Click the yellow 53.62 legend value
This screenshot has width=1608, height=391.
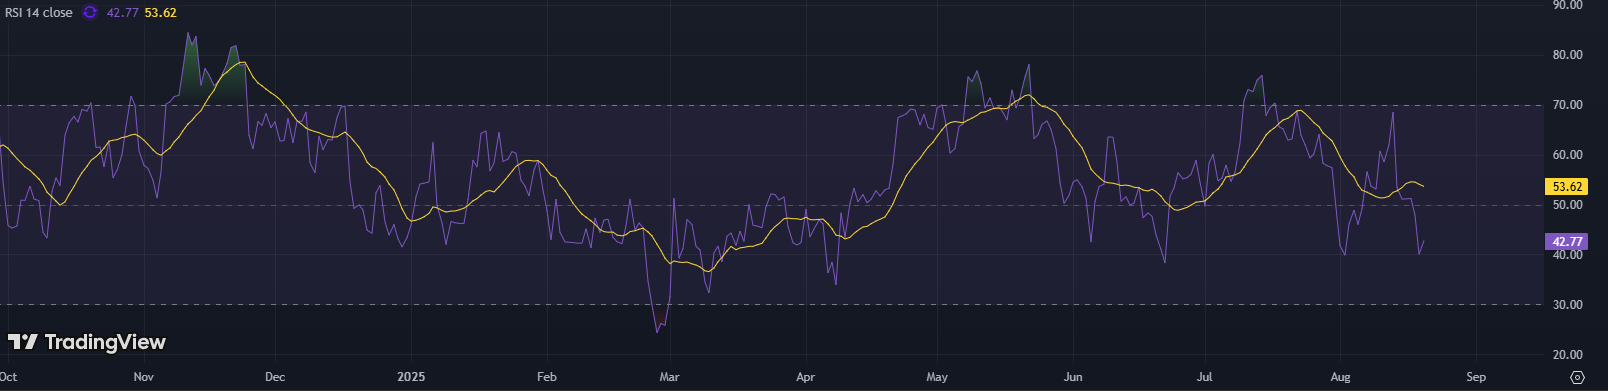click(160, 13)
